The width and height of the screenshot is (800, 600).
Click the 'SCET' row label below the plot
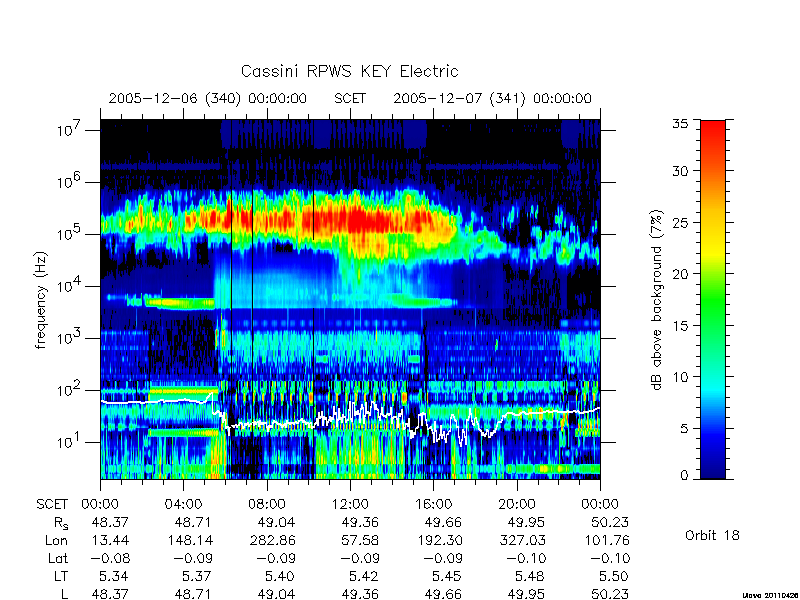(x=52, y=505)
